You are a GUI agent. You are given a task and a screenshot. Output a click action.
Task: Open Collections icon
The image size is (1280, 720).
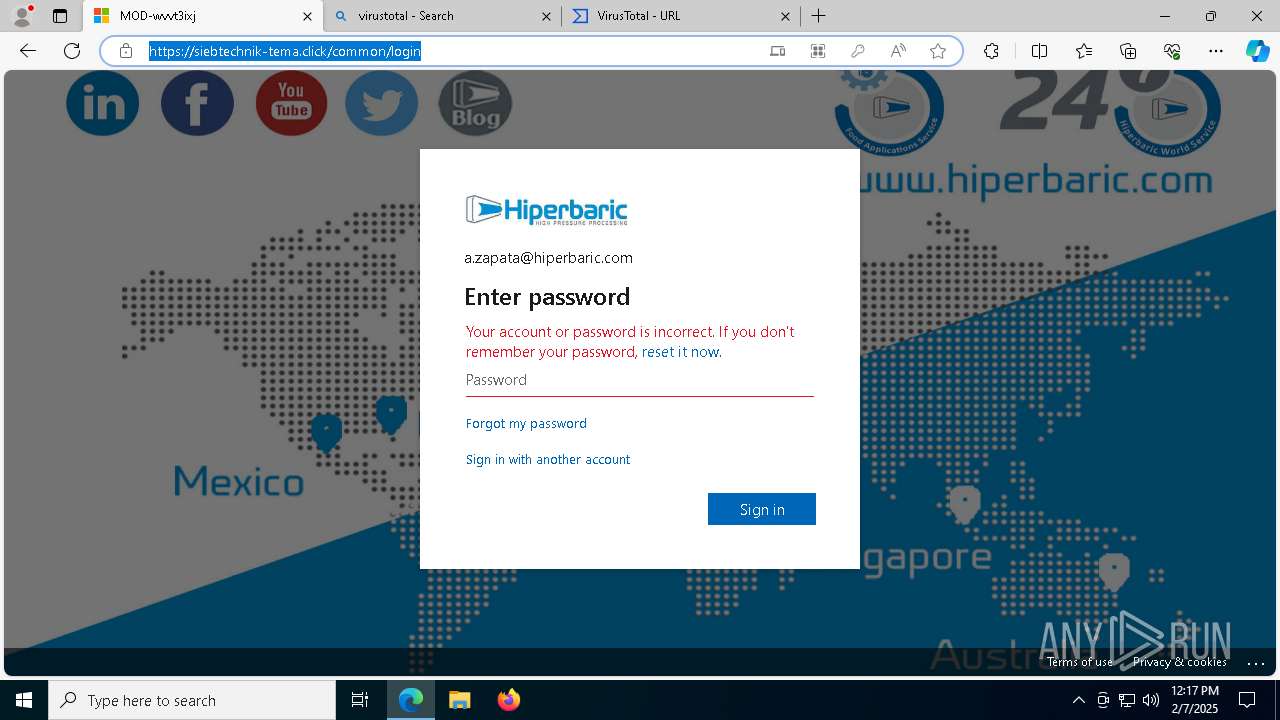(x=1128, y=51)
